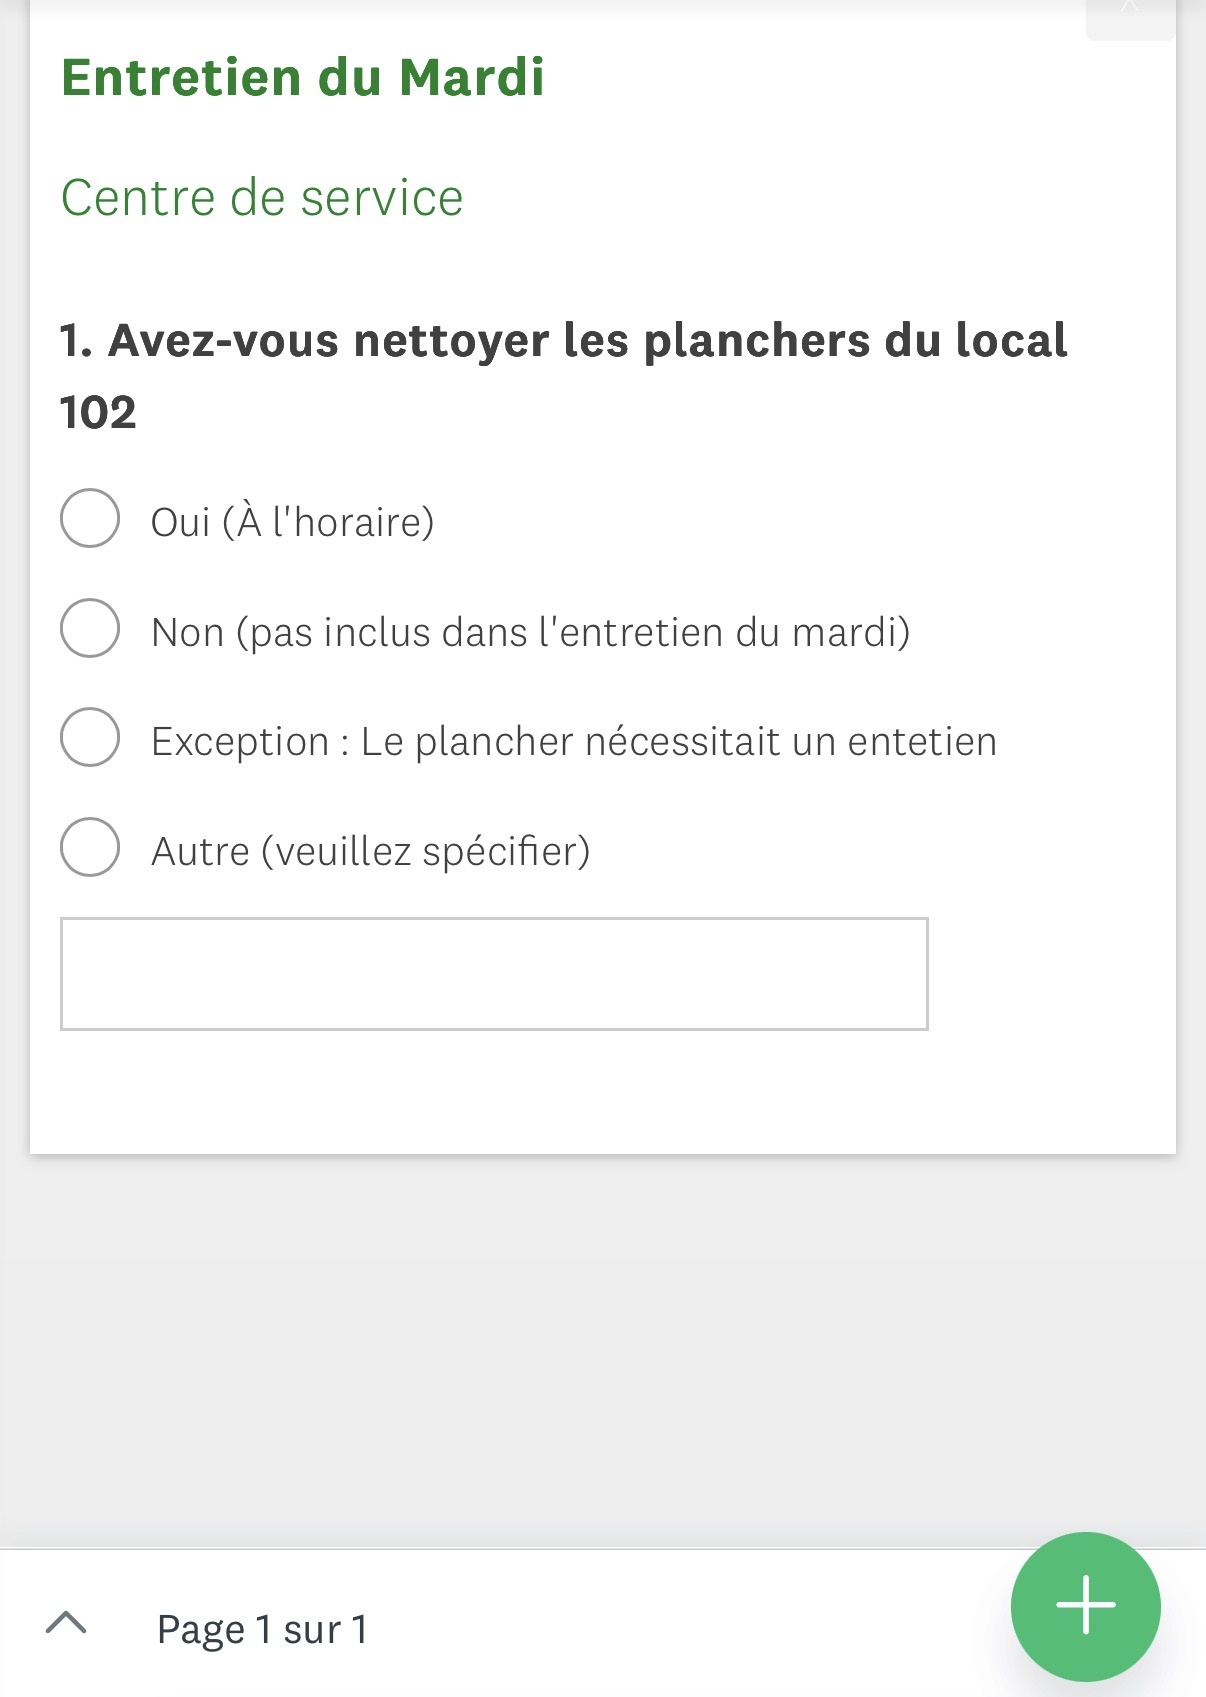Expand page navigator with the up chevron
1206x1697 pixels.
point(66,1623)
